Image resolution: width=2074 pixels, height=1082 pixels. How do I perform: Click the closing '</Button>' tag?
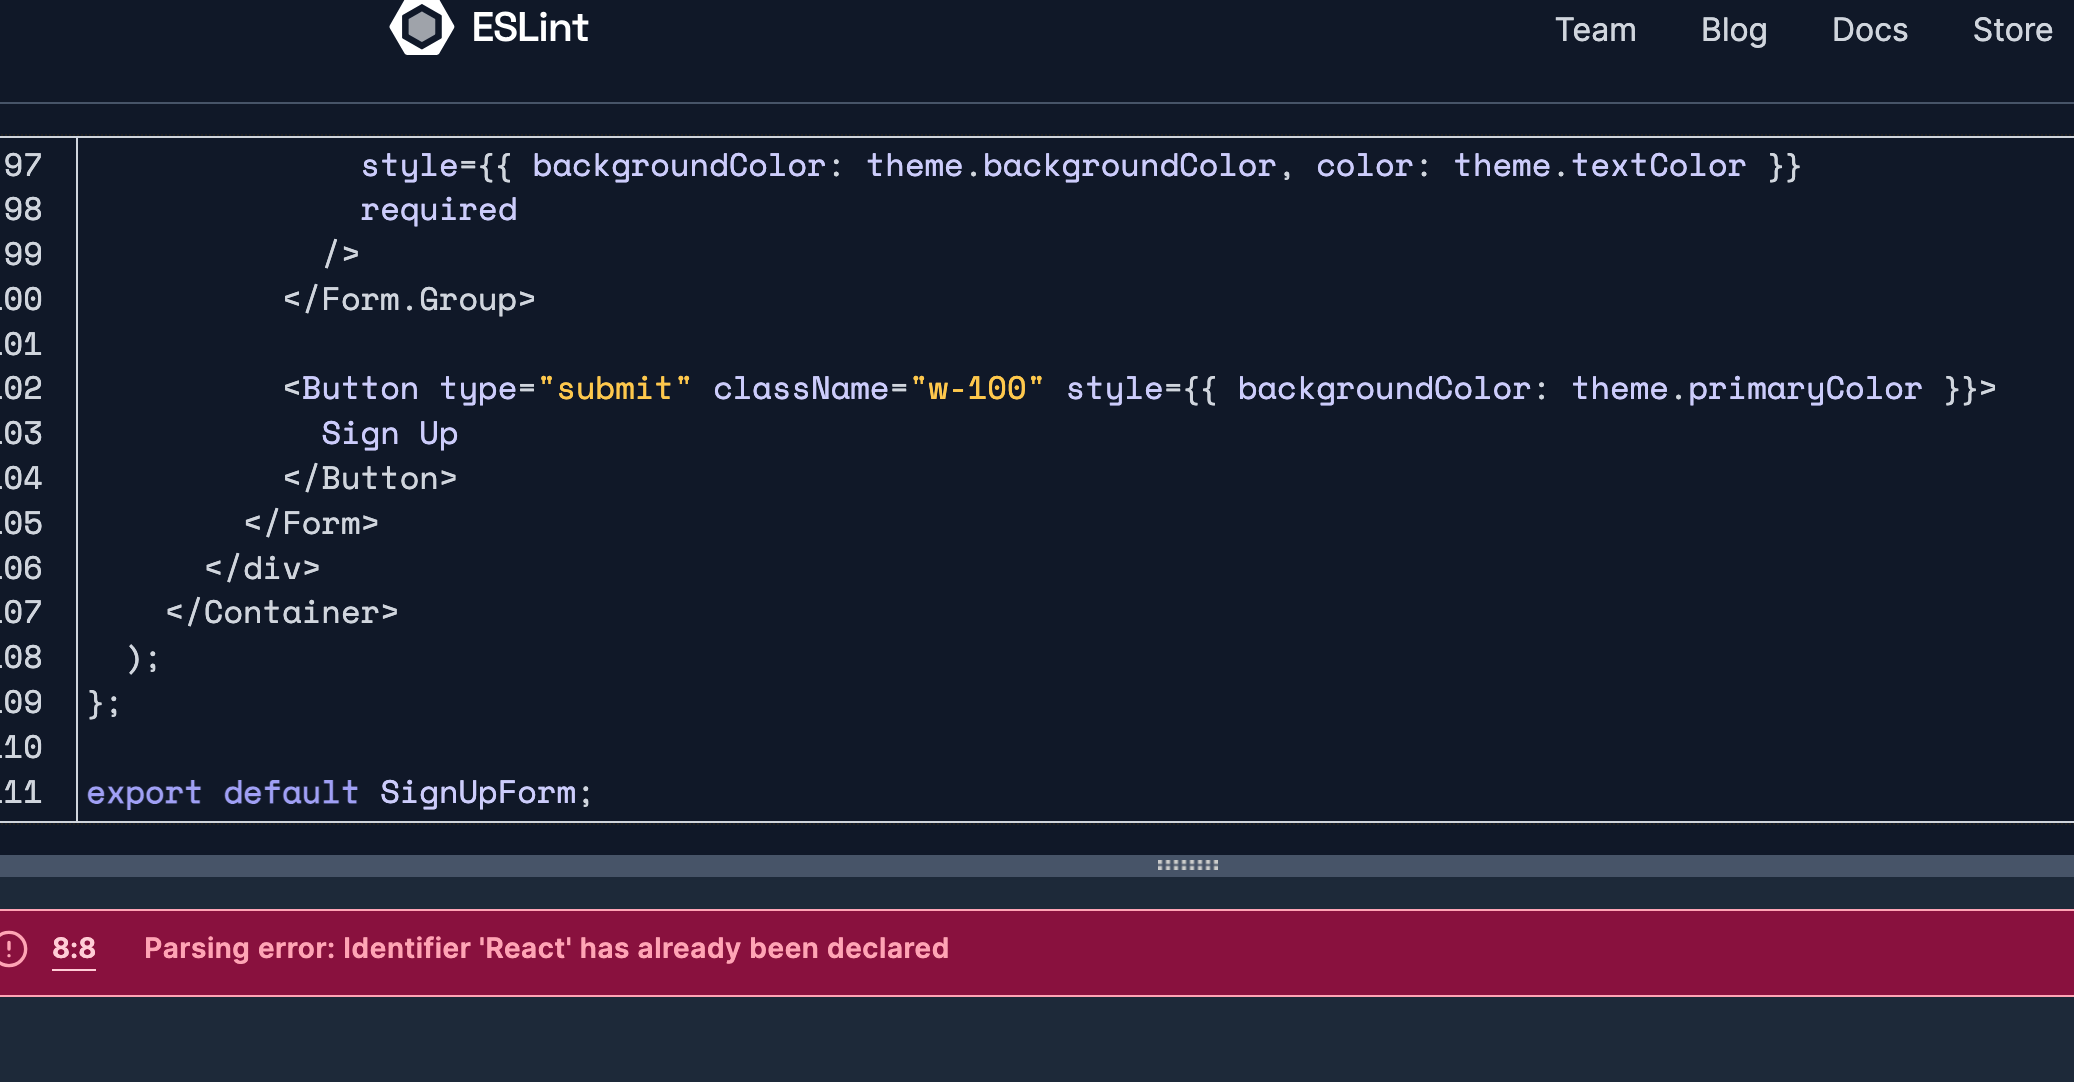tap(370, 479)
